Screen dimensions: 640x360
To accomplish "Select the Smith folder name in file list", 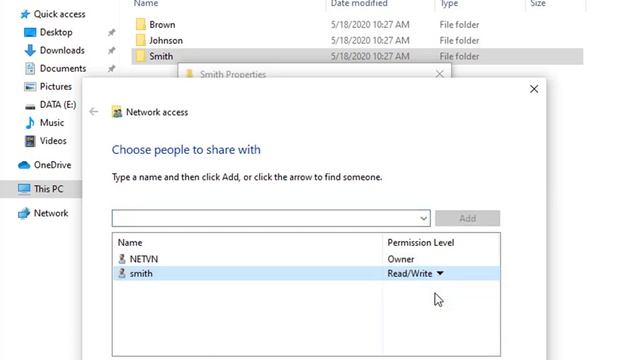I will click(x=161, y=56).
